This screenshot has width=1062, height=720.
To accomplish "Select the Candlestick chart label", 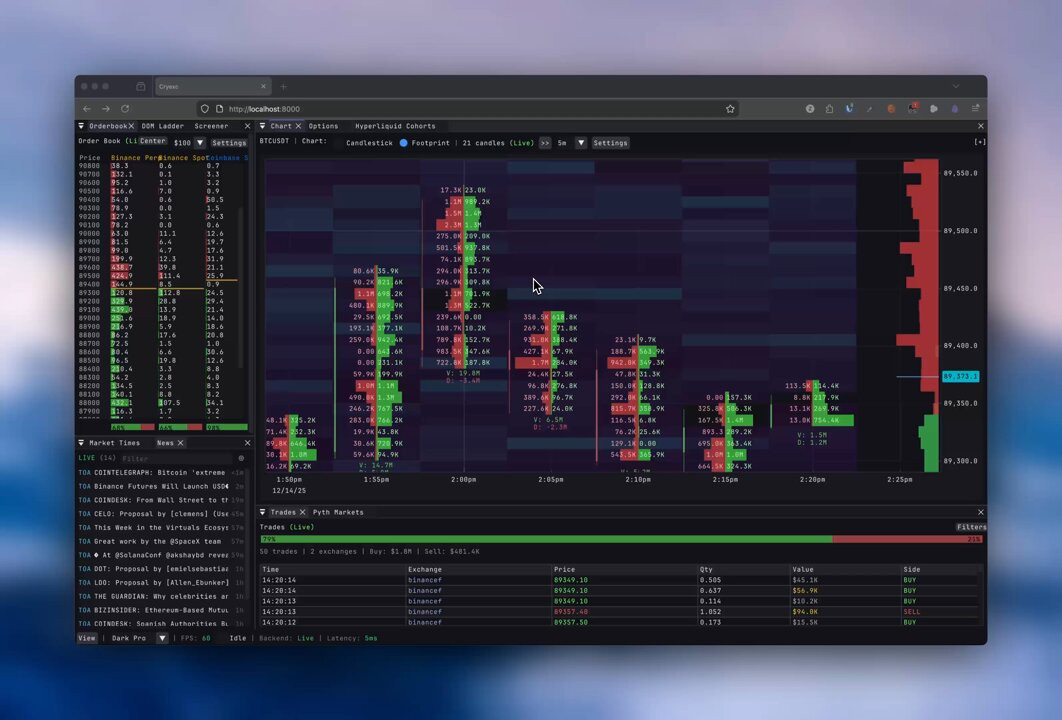I will (369, 143).
